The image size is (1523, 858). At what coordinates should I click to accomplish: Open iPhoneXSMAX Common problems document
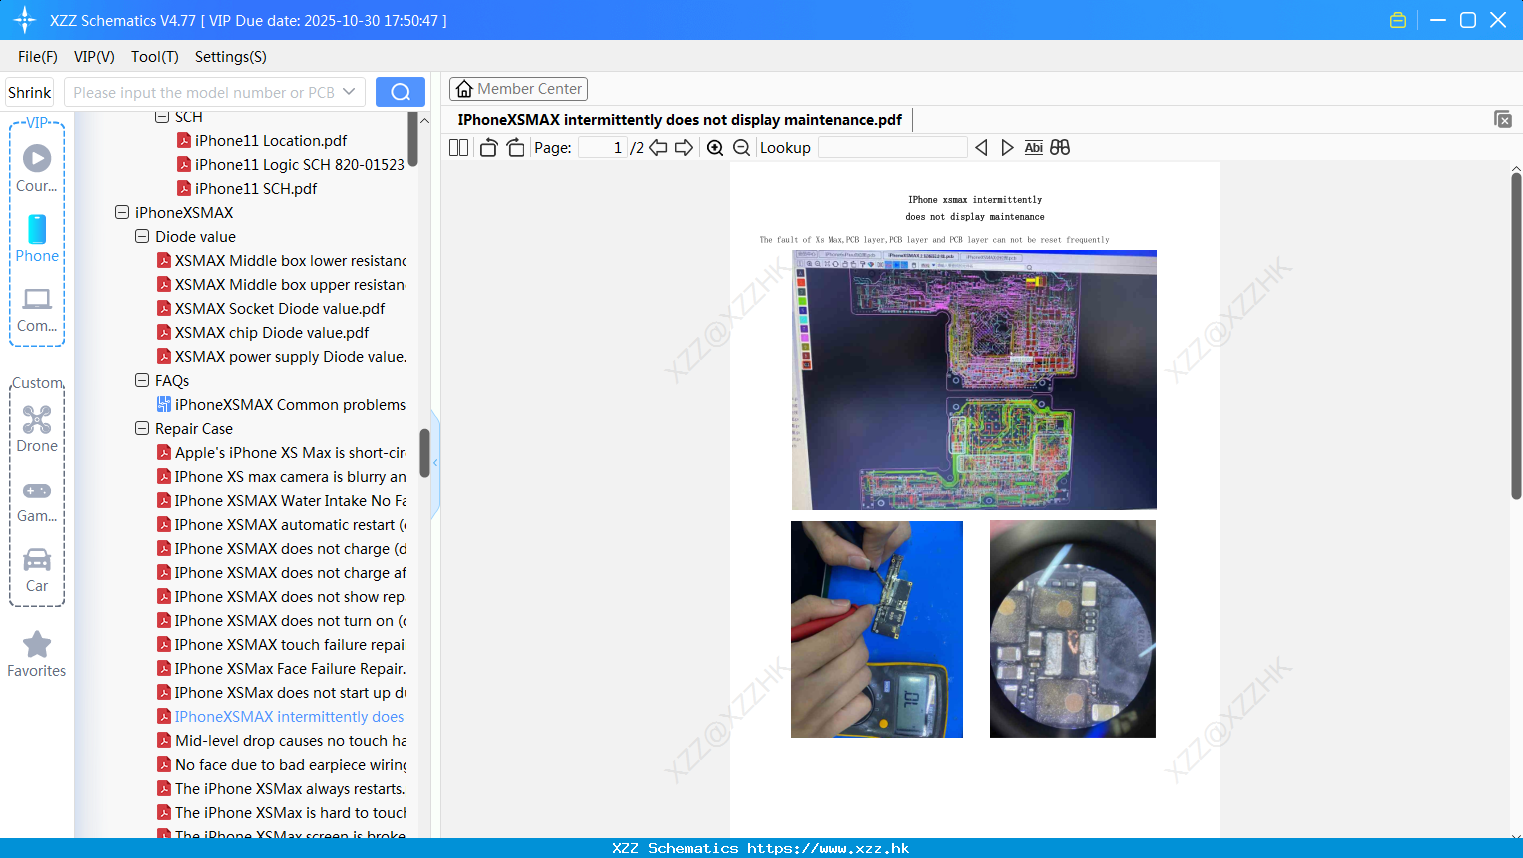point(281,405)
